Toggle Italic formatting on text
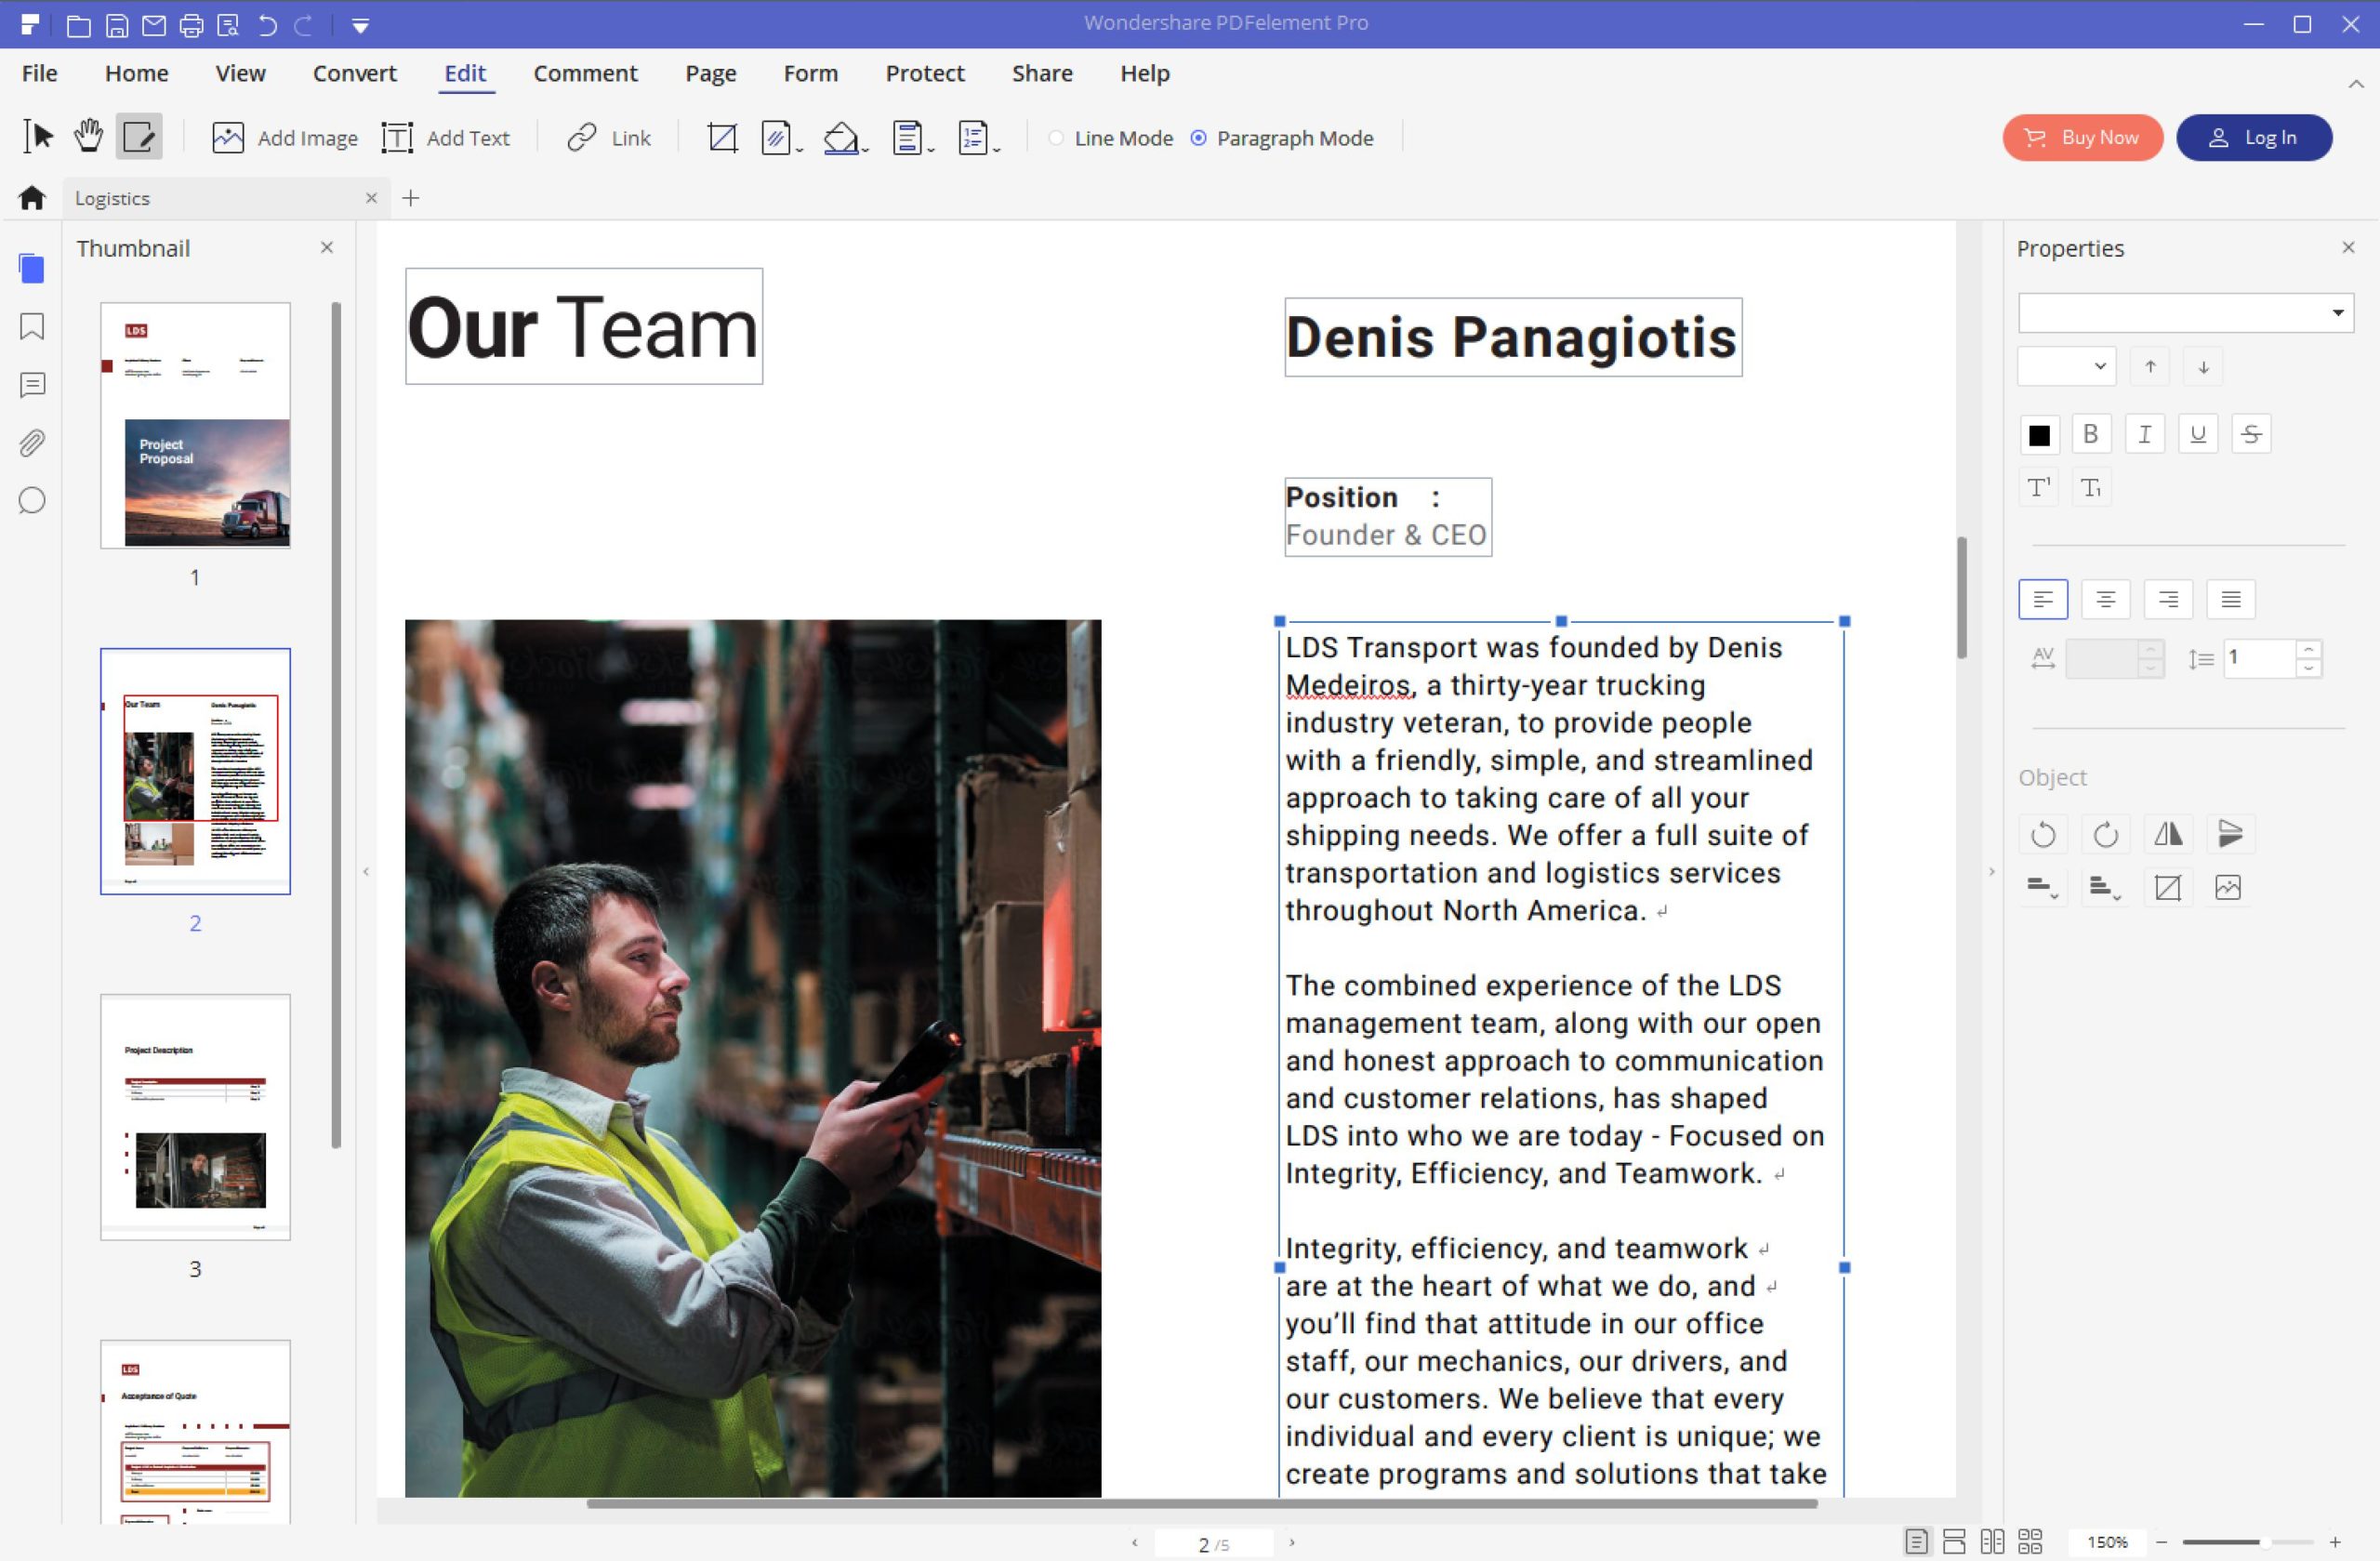The image size is (2380, 1561). pos(2145,434)
